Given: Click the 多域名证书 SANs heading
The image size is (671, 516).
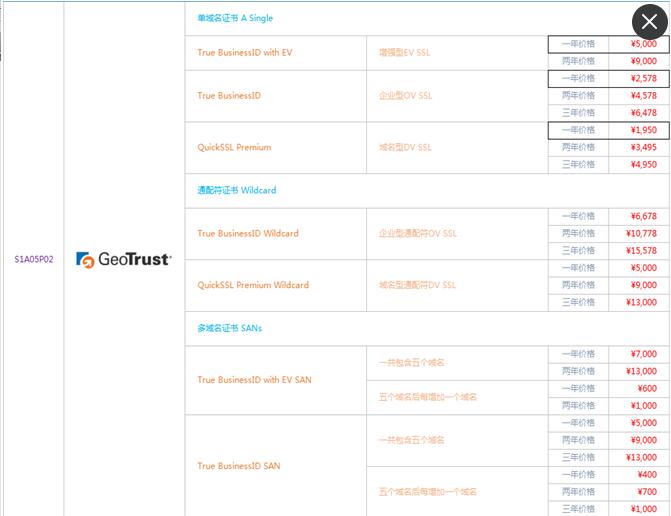Looking at the screenshot, I should pyautogui.click(x=229, y=328).
